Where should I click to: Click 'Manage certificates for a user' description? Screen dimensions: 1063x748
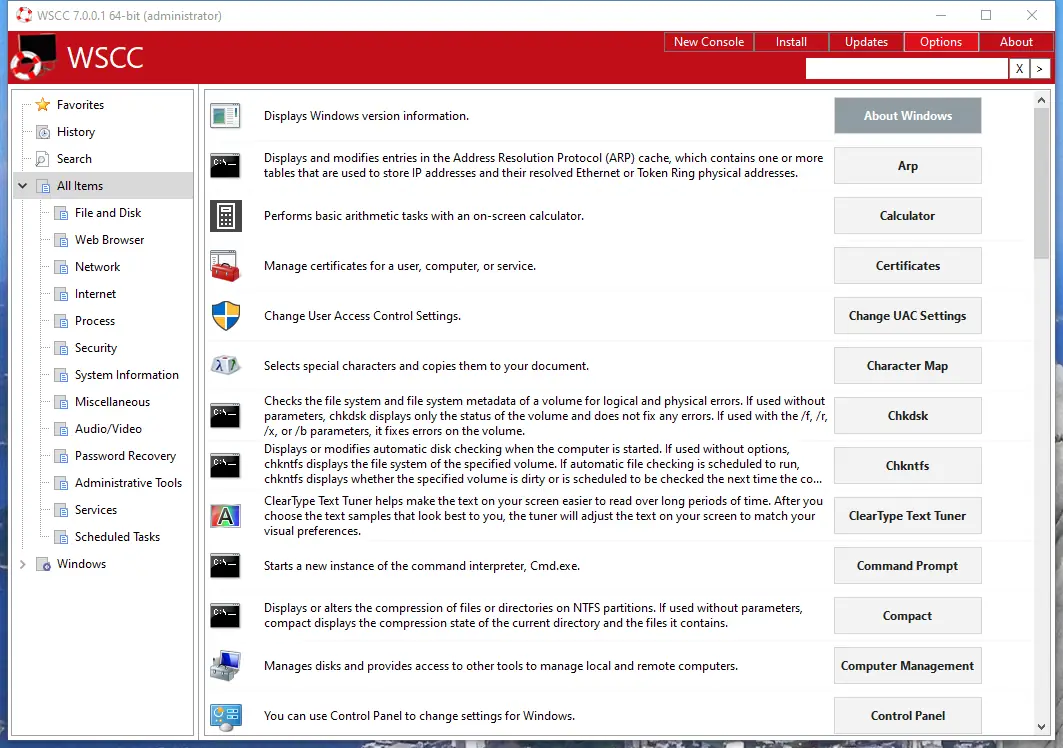point(400,266)
